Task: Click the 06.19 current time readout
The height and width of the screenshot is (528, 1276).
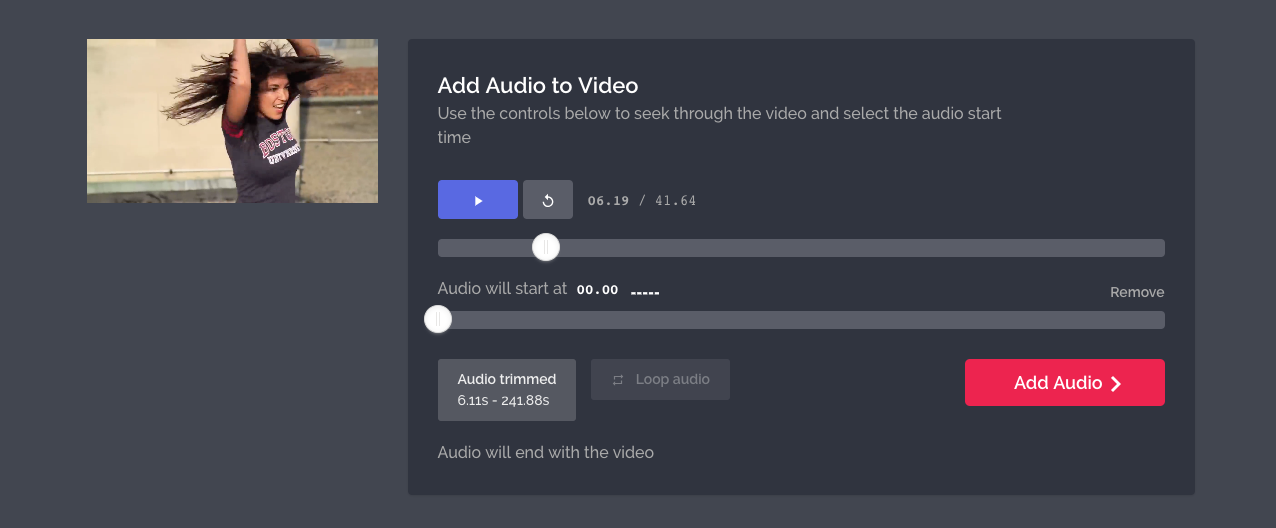Action: tap(608, 201)
